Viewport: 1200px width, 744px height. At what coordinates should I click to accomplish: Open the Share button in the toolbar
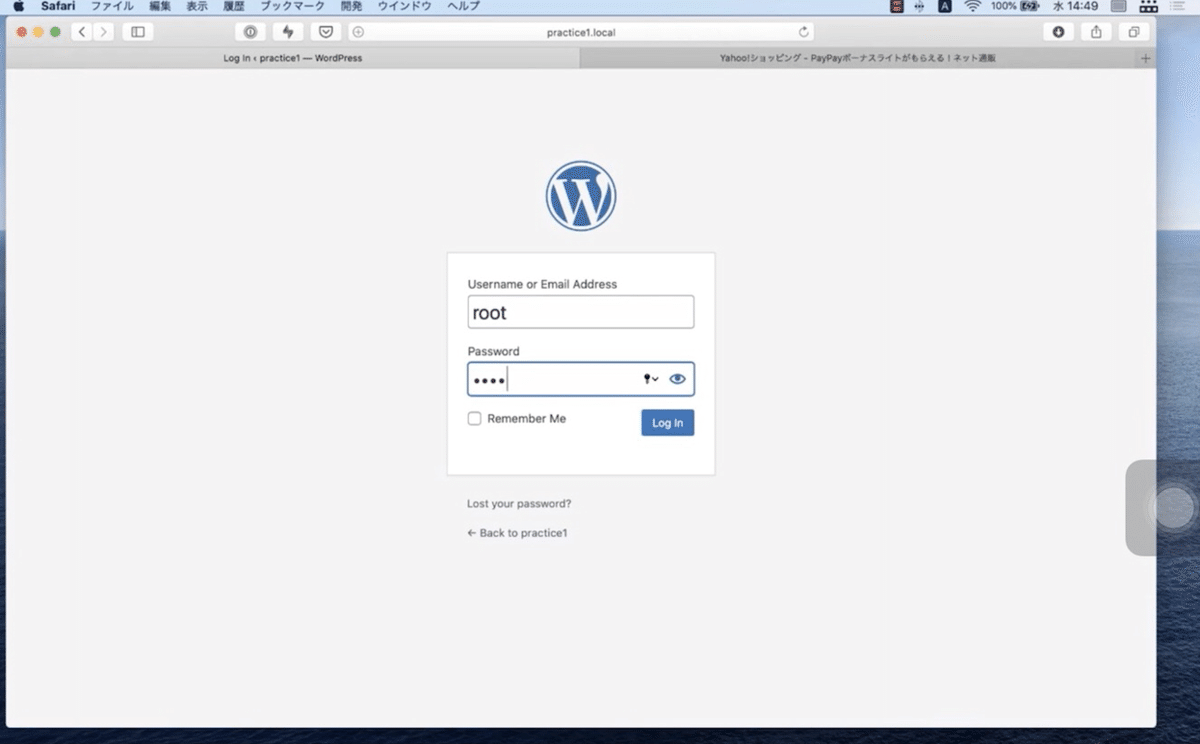click(1096, 32)
